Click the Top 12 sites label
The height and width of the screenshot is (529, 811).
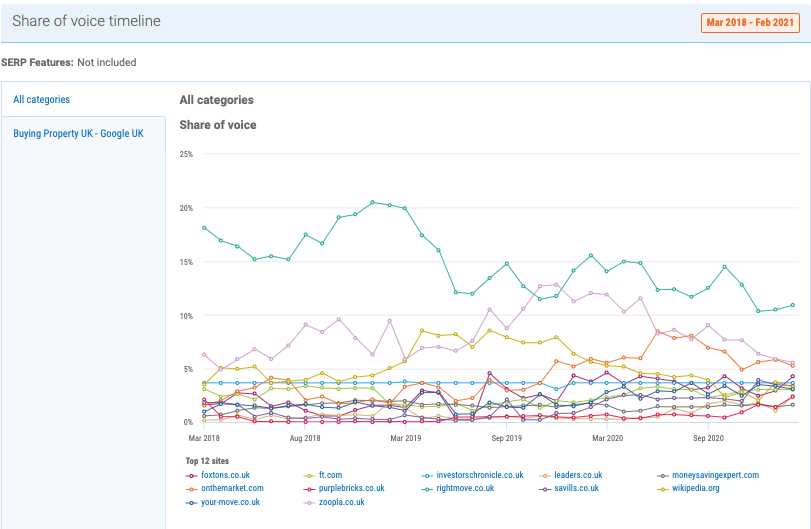pyautogui.click(x=207, y=461)
